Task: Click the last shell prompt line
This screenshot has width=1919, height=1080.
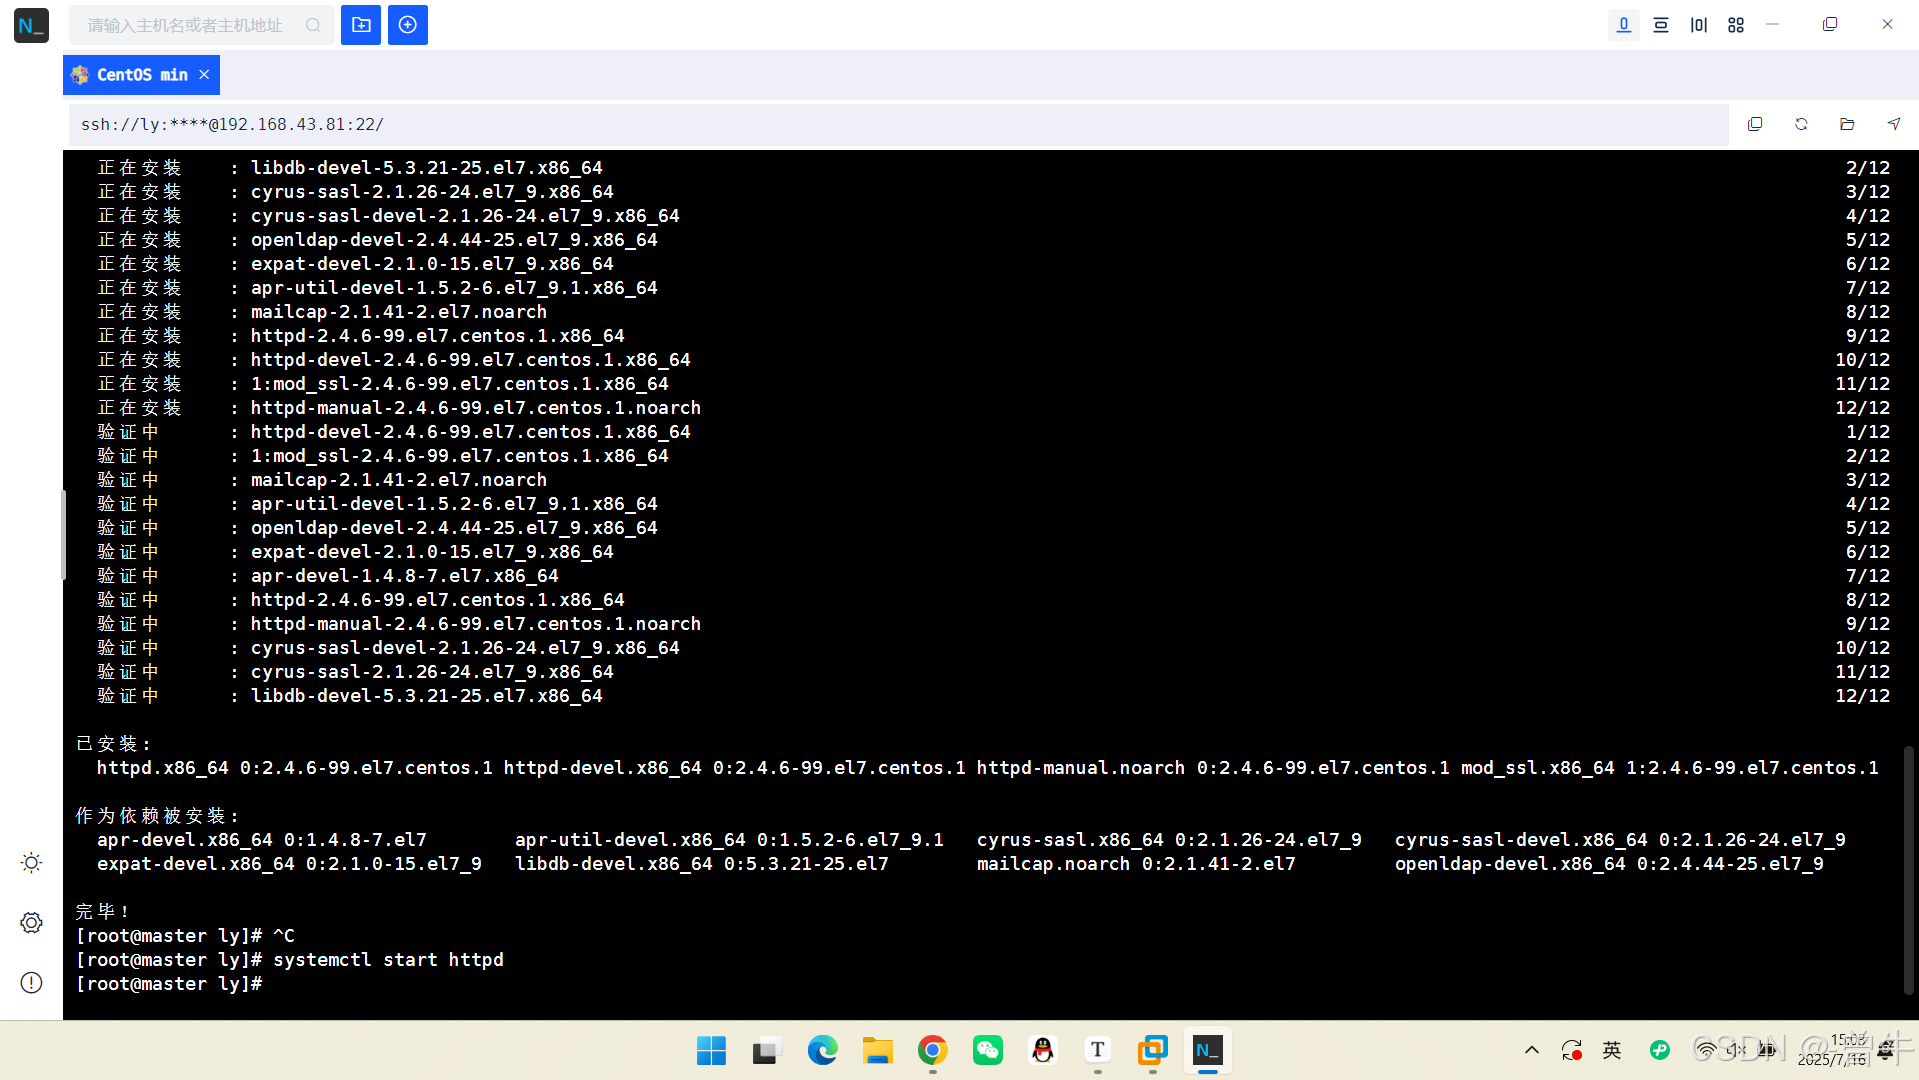Action: (x=169, y=984)
